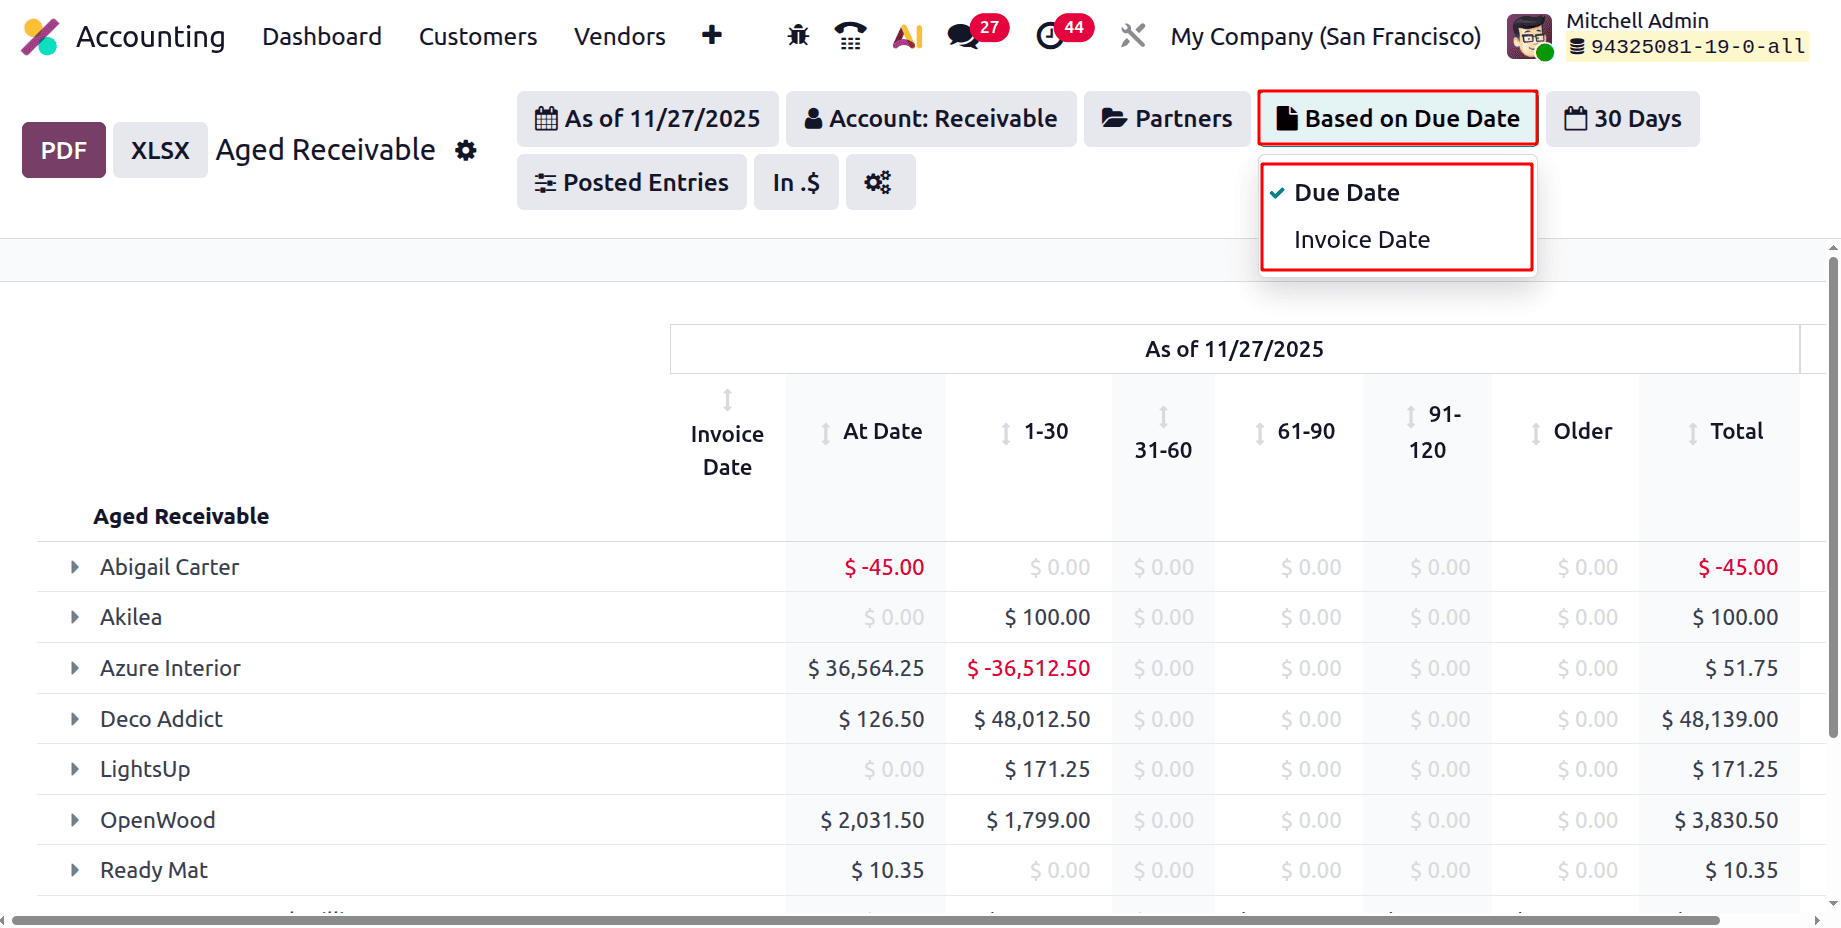
Task: Select the checked Due Date option
Action: click(x=1397, y=193)
